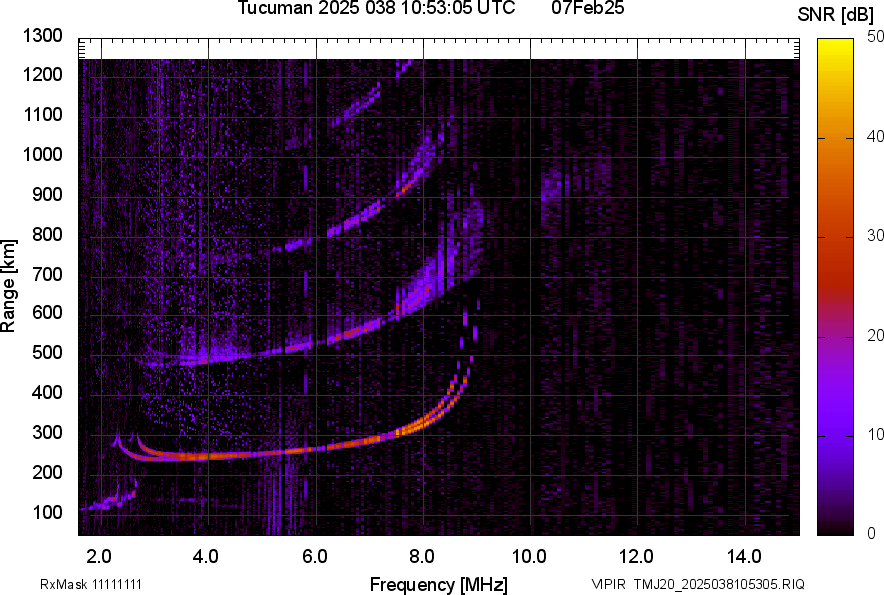This screenshot has width=884, height=595.
Task: Click the Frequency [MHz] axis label
Action: pos(438,584)
